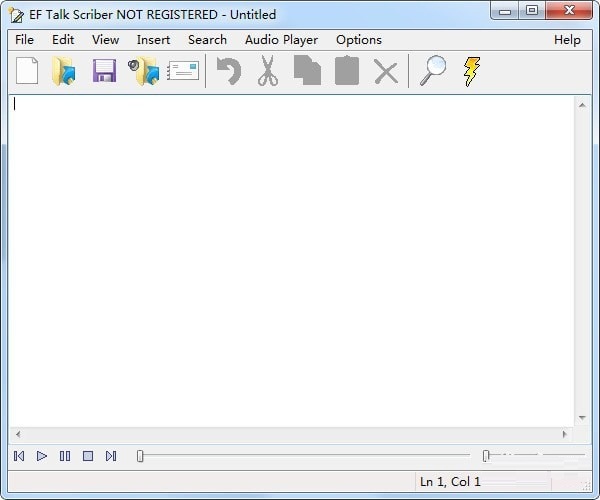Copy selection using the toolbar icon

click(307, 71)
